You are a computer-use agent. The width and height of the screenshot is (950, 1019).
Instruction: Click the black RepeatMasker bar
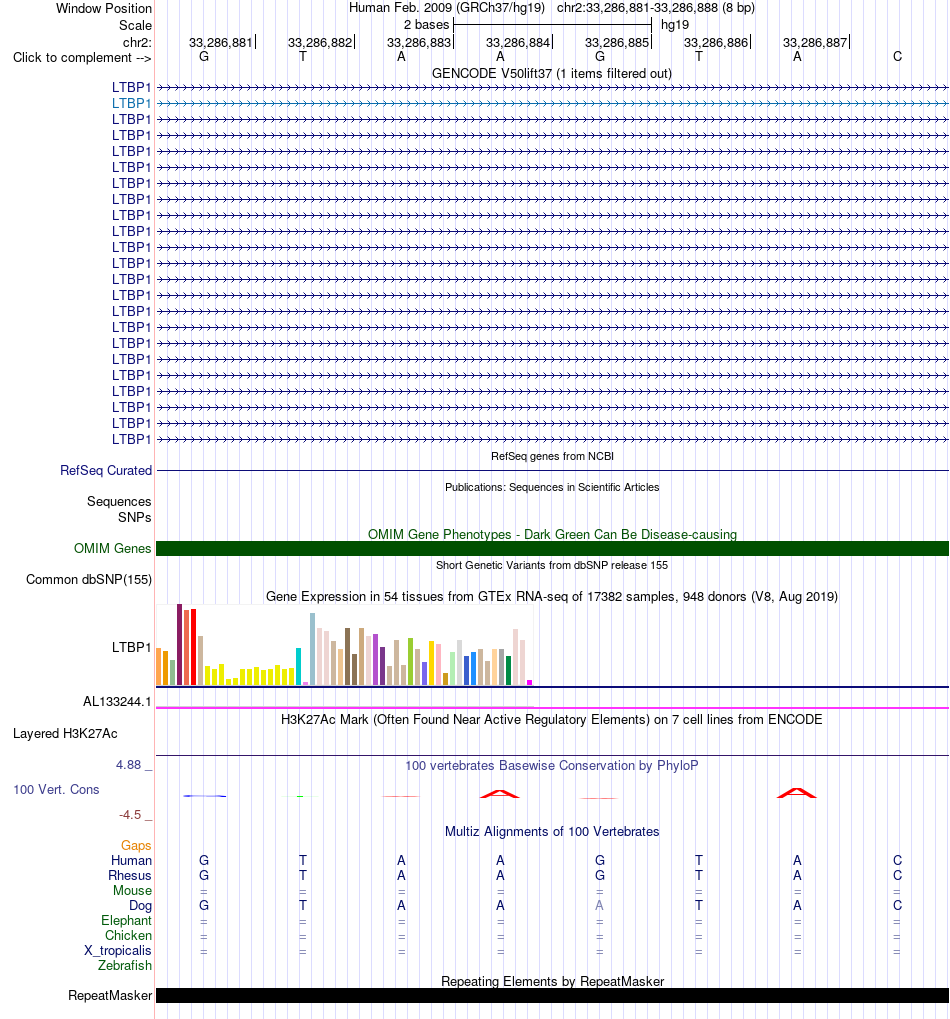point(552,996)
